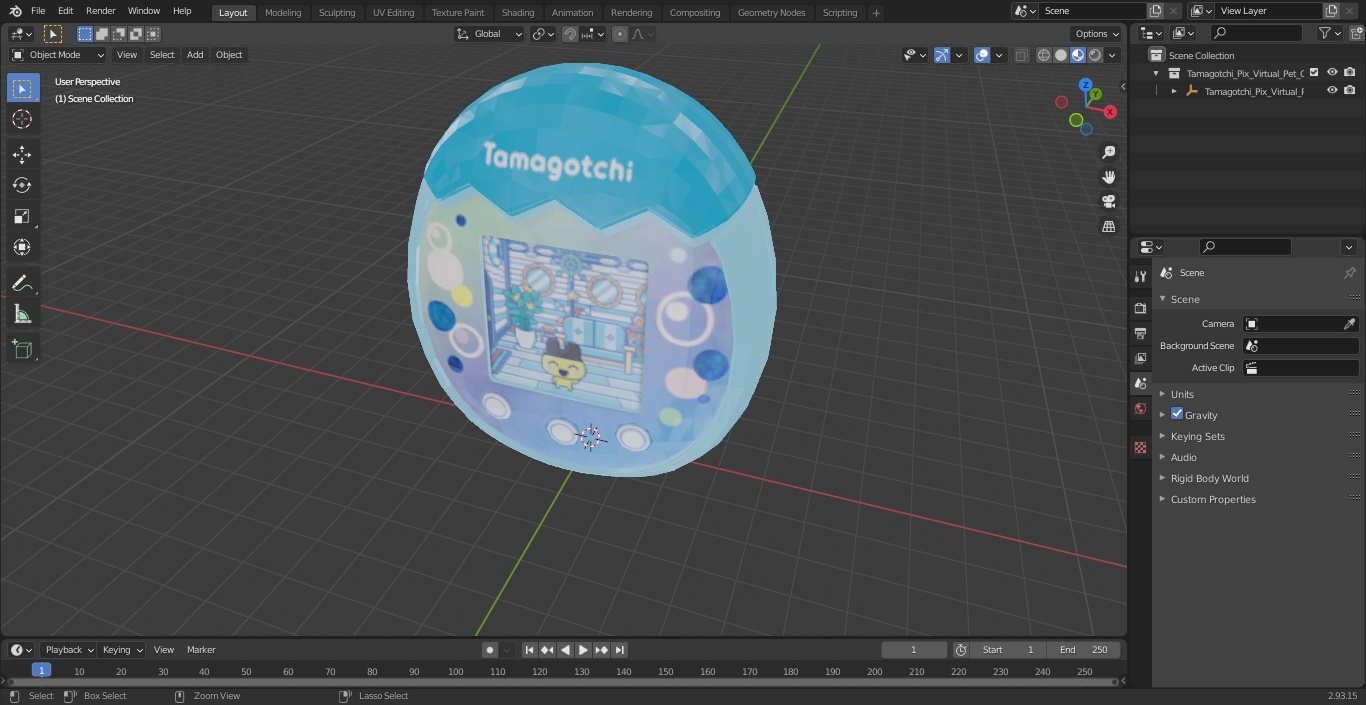Toggle snapping magnet button
Screen dimensions: 1366x705
[569, 34]
